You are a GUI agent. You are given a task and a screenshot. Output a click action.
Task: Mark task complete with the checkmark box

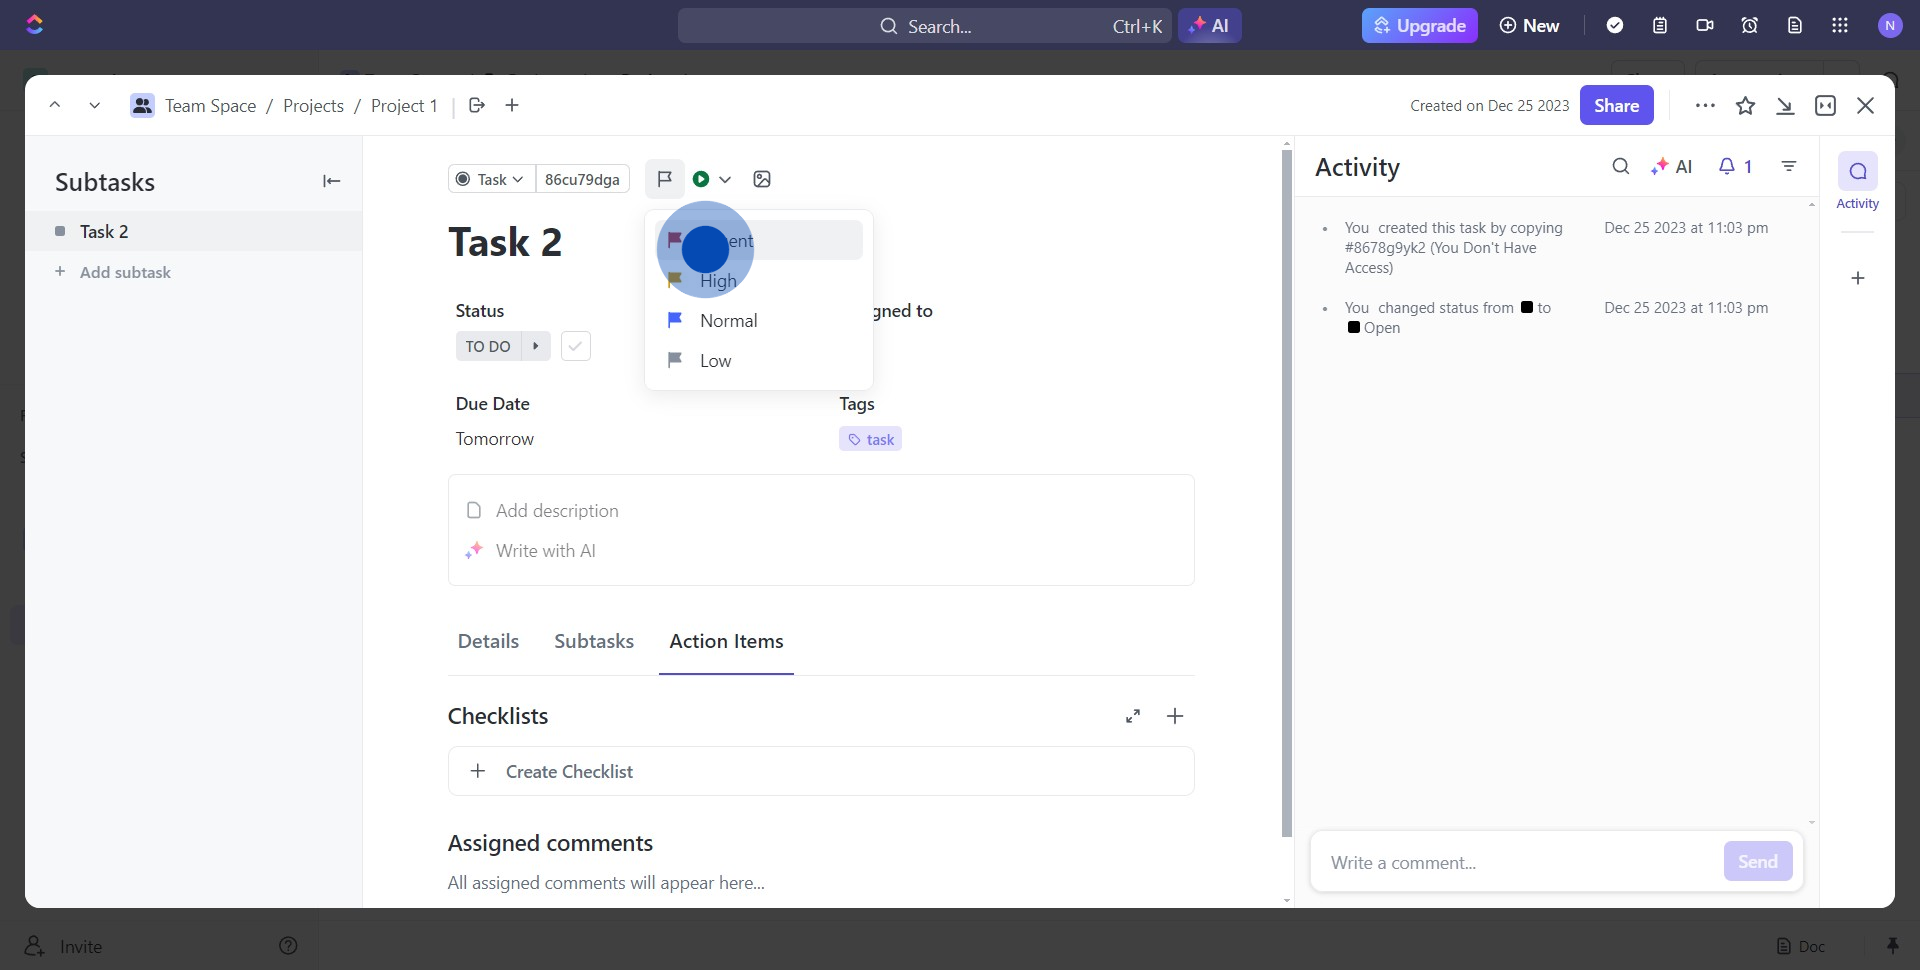[576, 346]
